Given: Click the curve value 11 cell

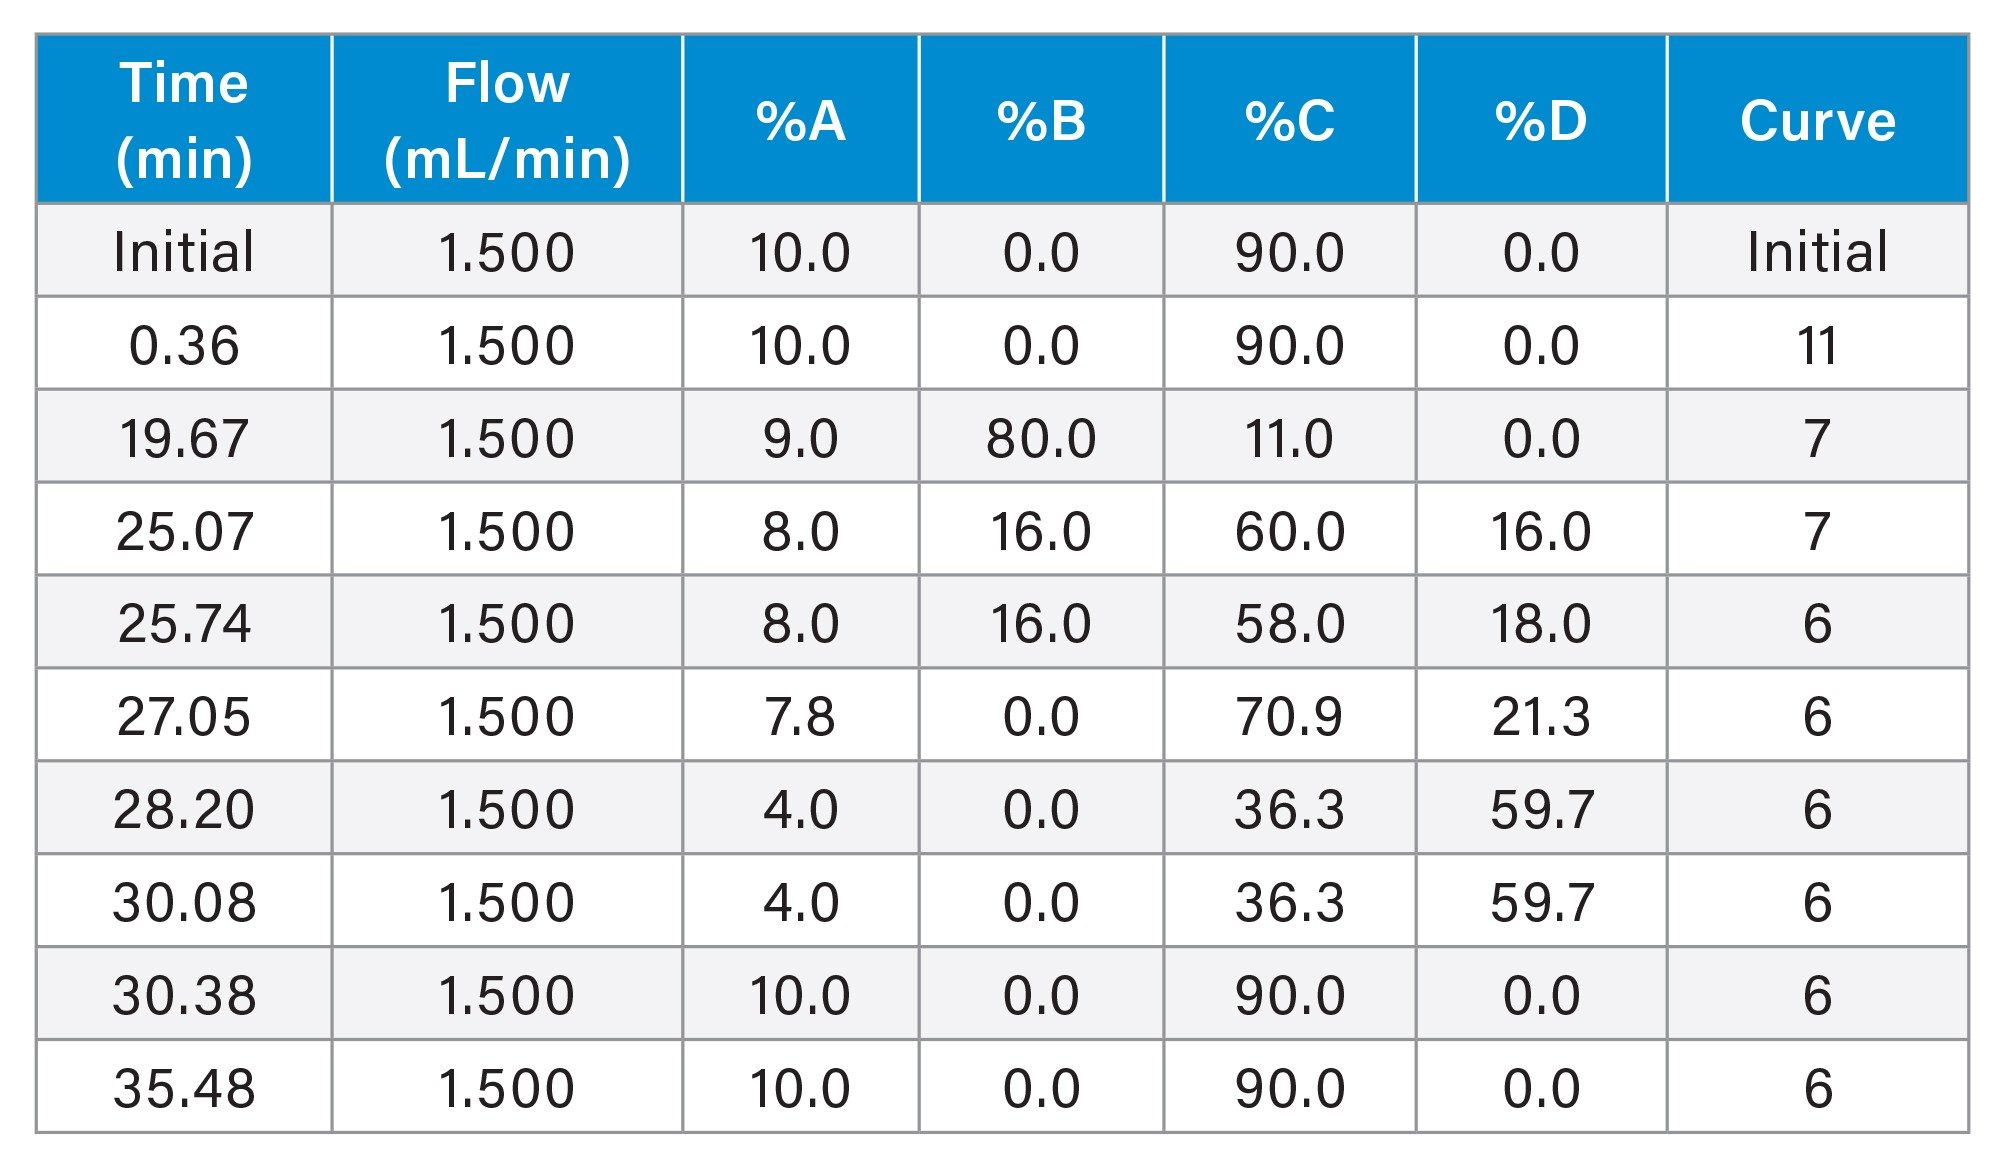Looking at the screenshot, I should click(x=1817, y=346).
